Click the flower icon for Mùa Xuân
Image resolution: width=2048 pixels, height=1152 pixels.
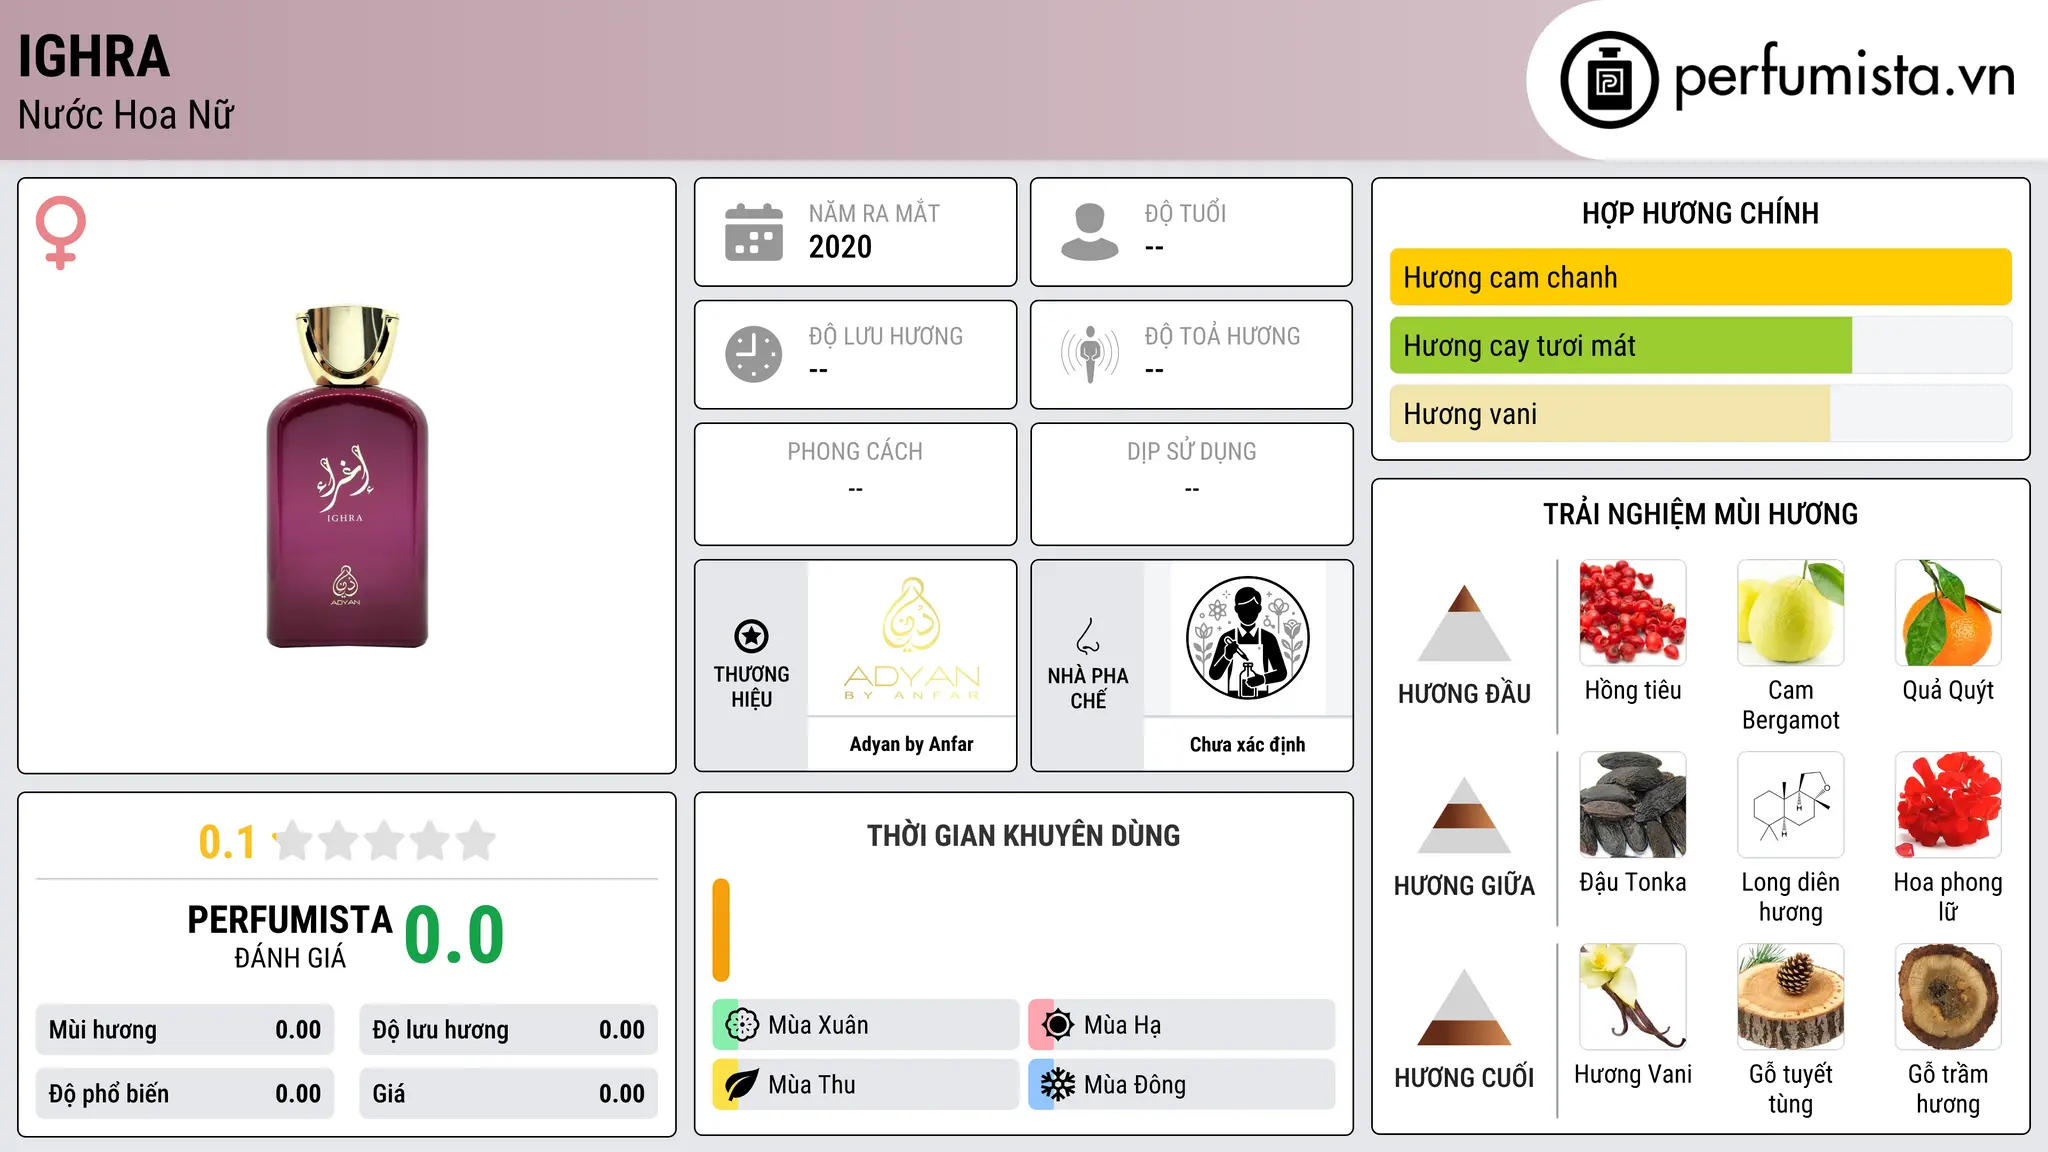tap(741, 1025)
